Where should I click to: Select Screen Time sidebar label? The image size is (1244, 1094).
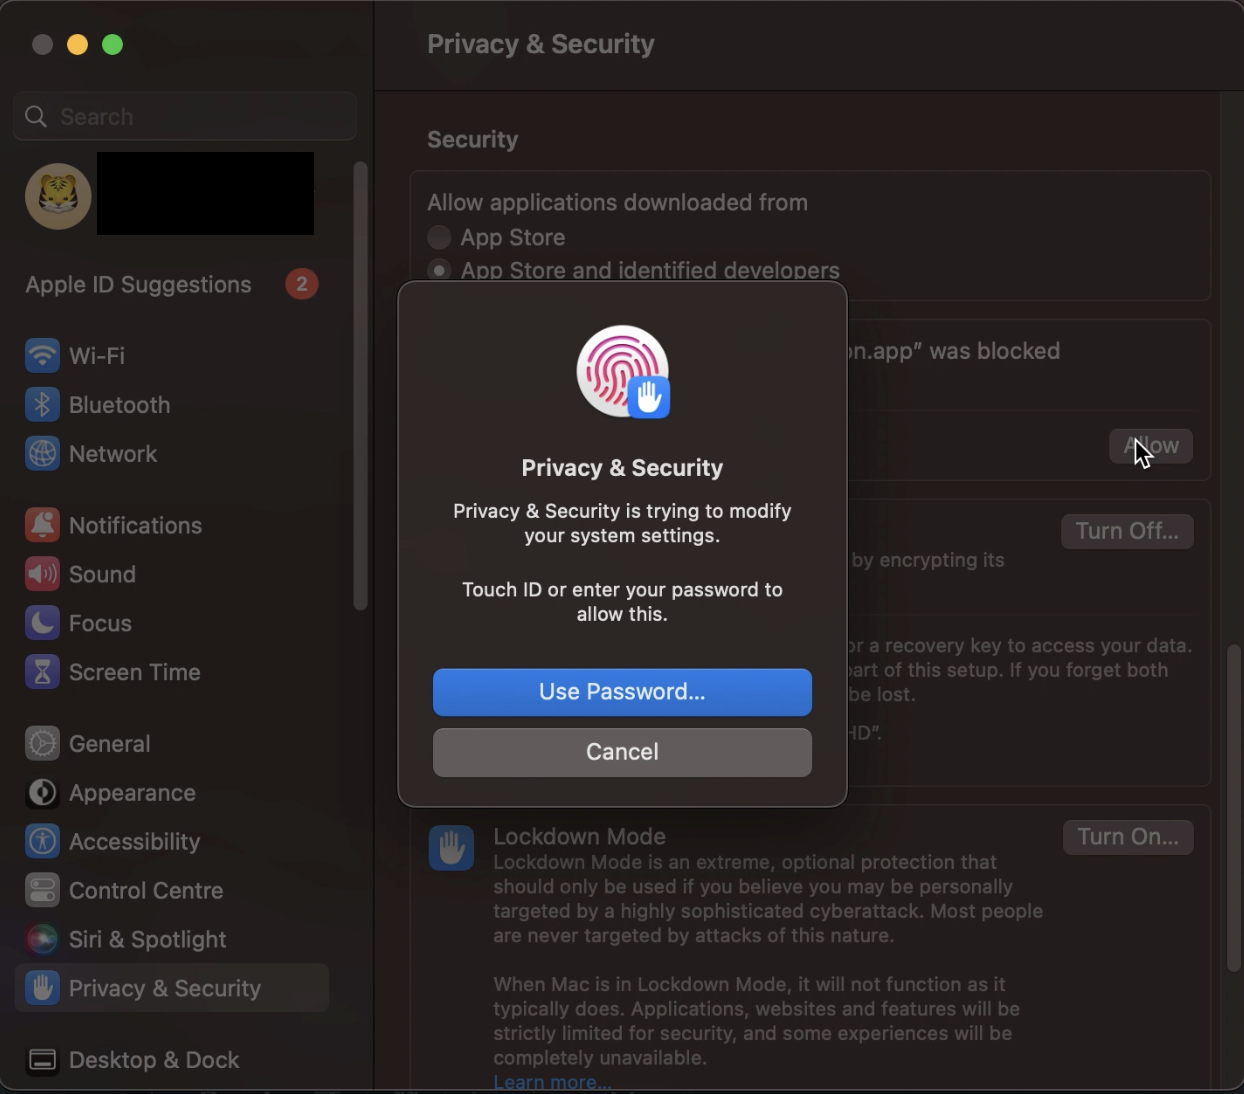[135, 672]
